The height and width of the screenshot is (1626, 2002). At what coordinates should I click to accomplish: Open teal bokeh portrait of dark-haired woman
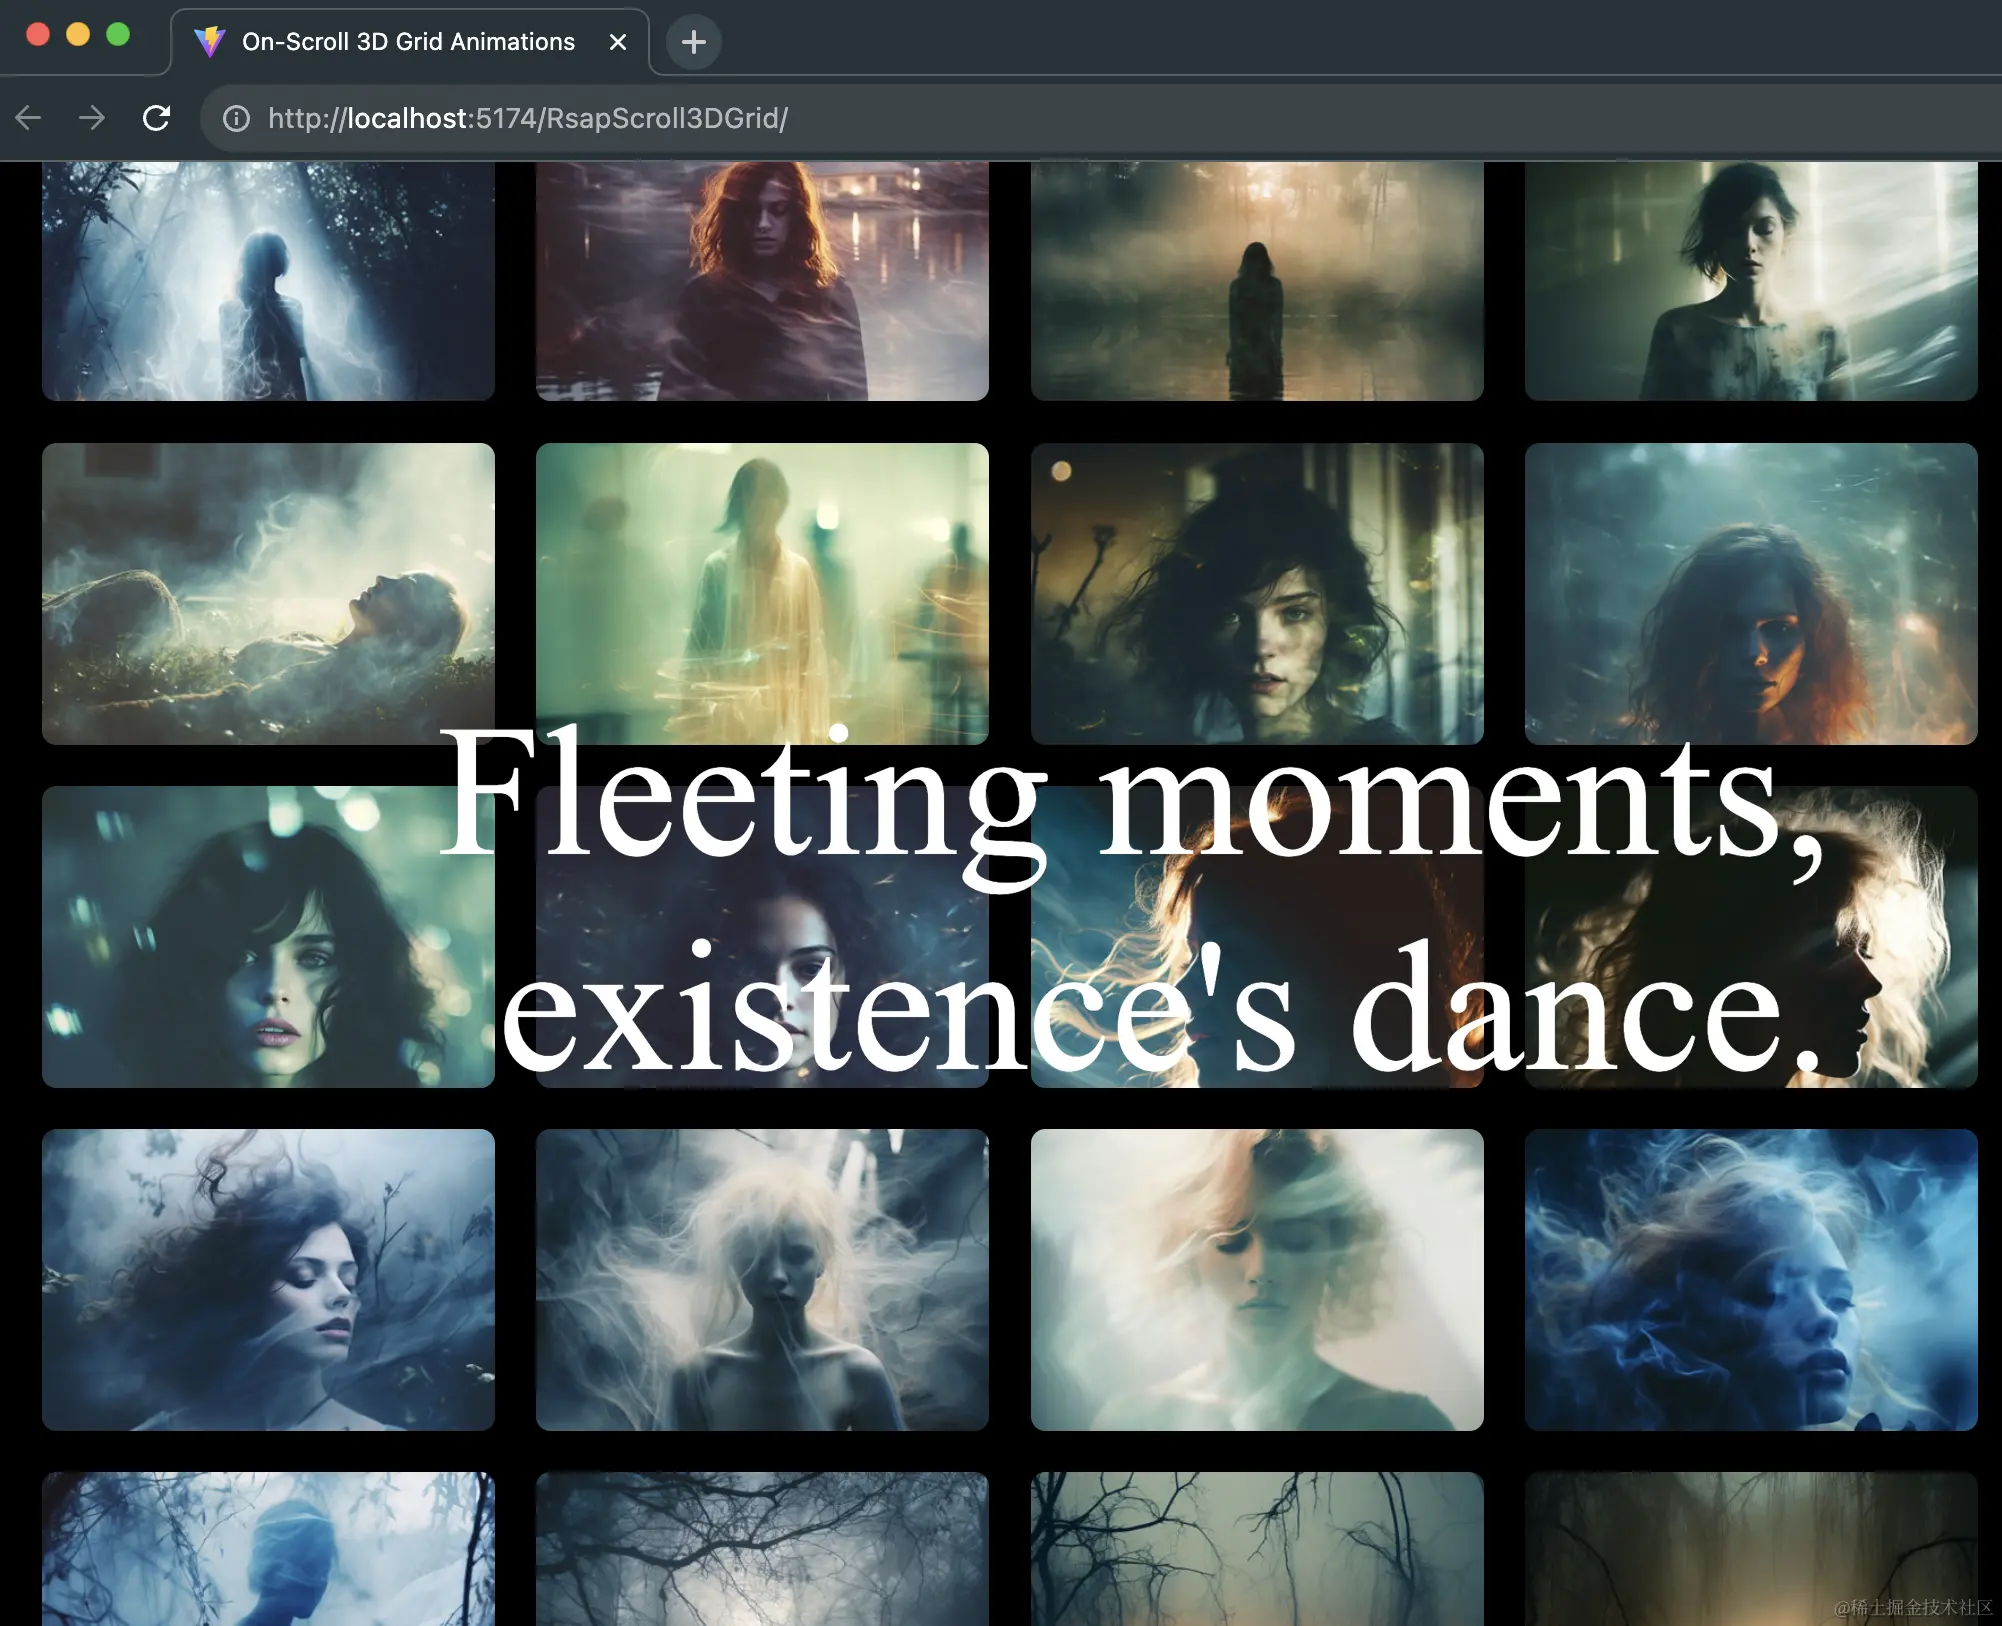[x=268, y=937]
